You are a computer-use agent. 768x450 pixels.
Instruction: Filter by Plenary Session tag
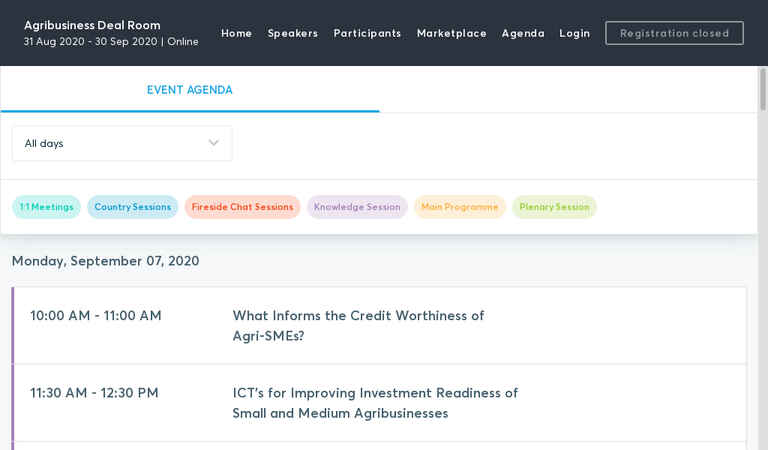point(554,207)
